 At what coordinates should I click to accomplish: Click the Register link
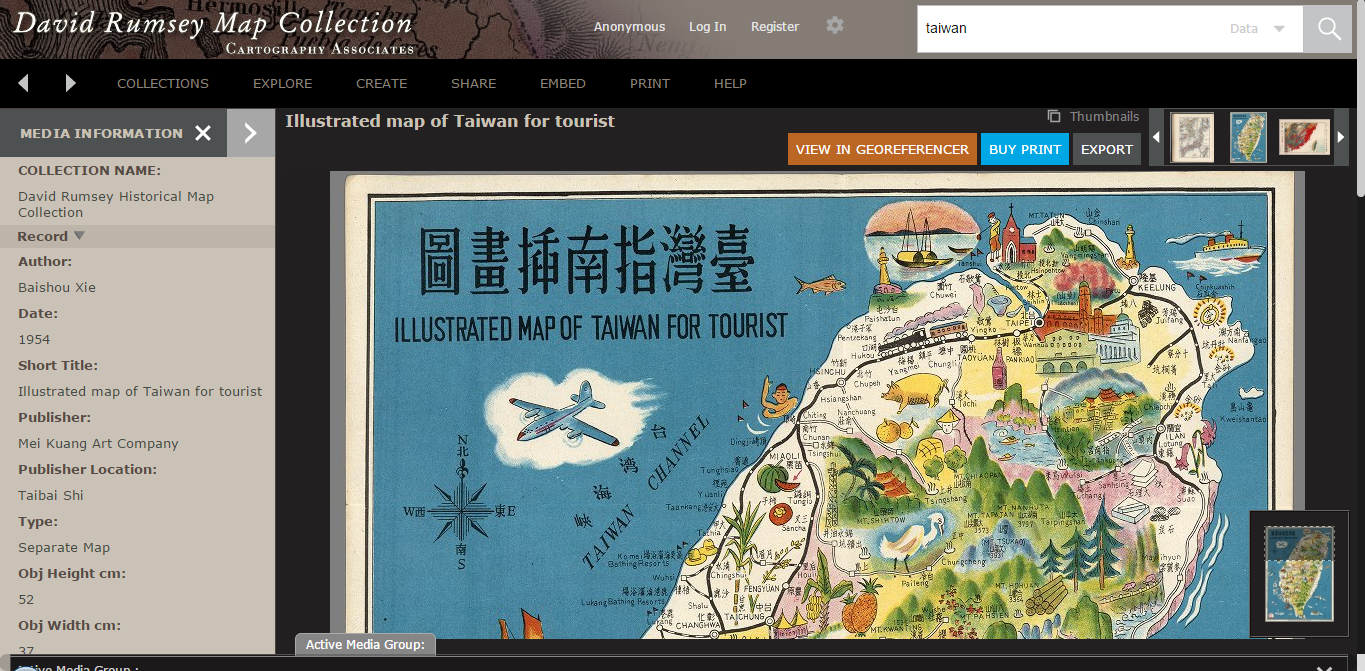775,27
